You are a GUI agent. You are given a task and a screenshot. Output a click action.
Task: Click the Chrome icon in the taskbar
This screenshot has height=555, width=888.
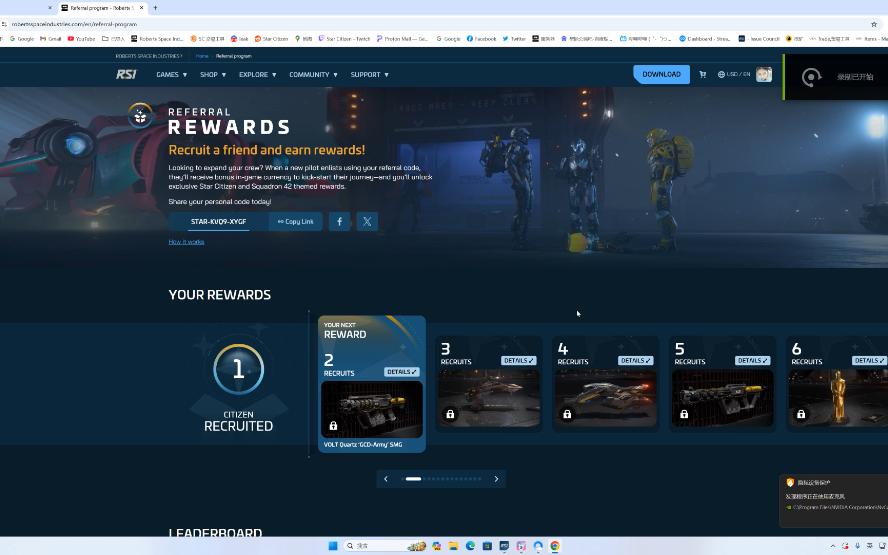click(x=555, y=546)
